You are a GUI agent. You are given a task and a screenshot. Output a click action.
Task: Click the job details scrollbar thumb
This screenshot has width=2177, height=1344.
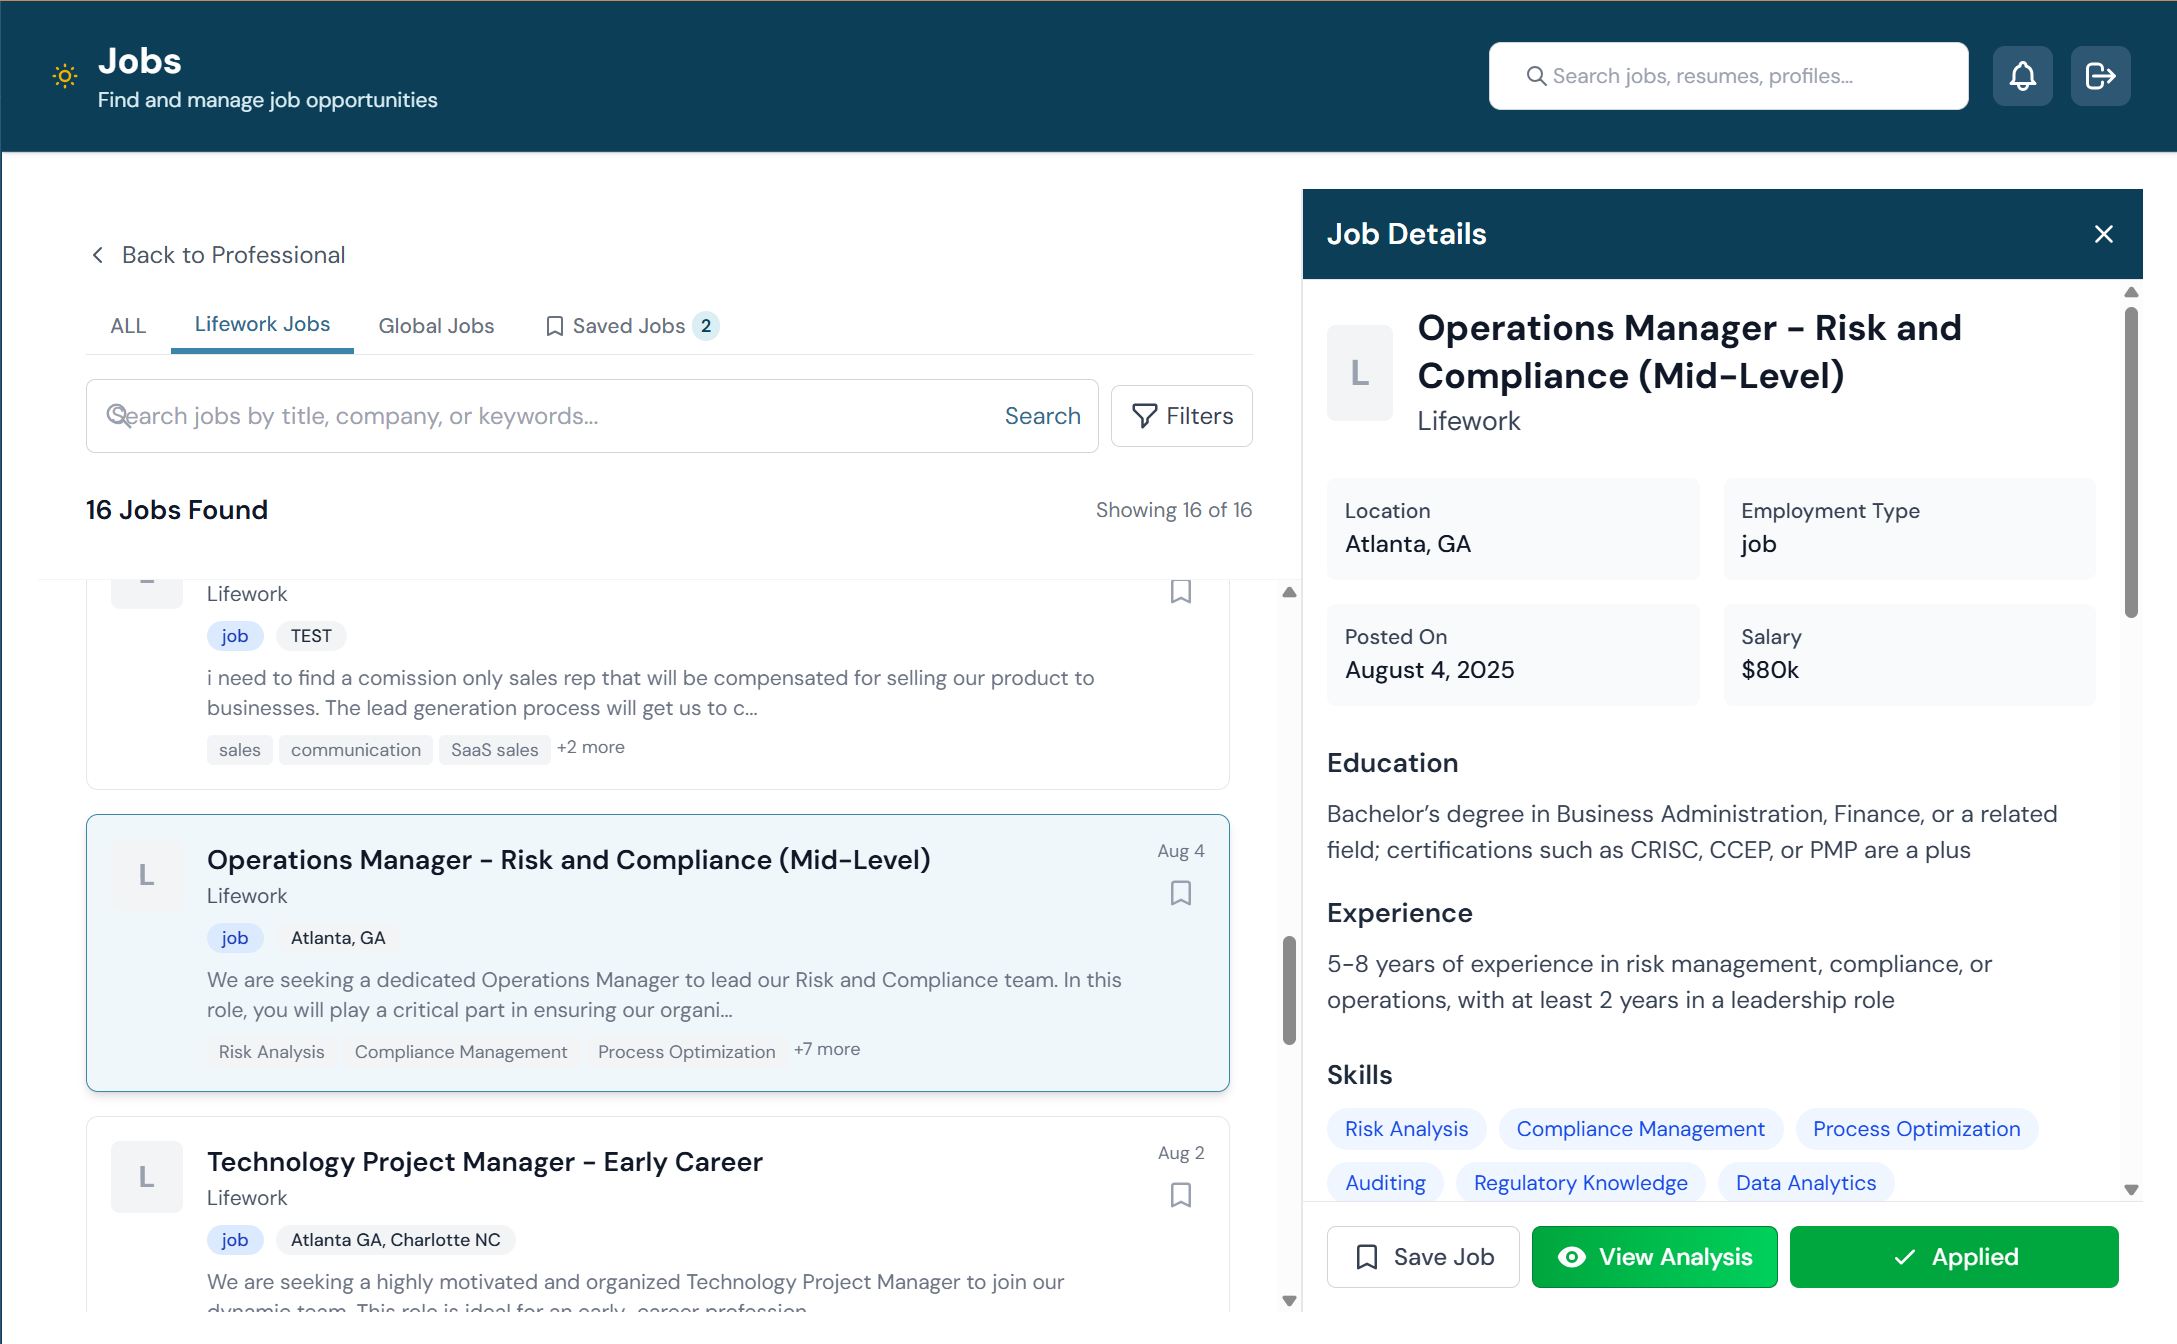(2131, 460)
